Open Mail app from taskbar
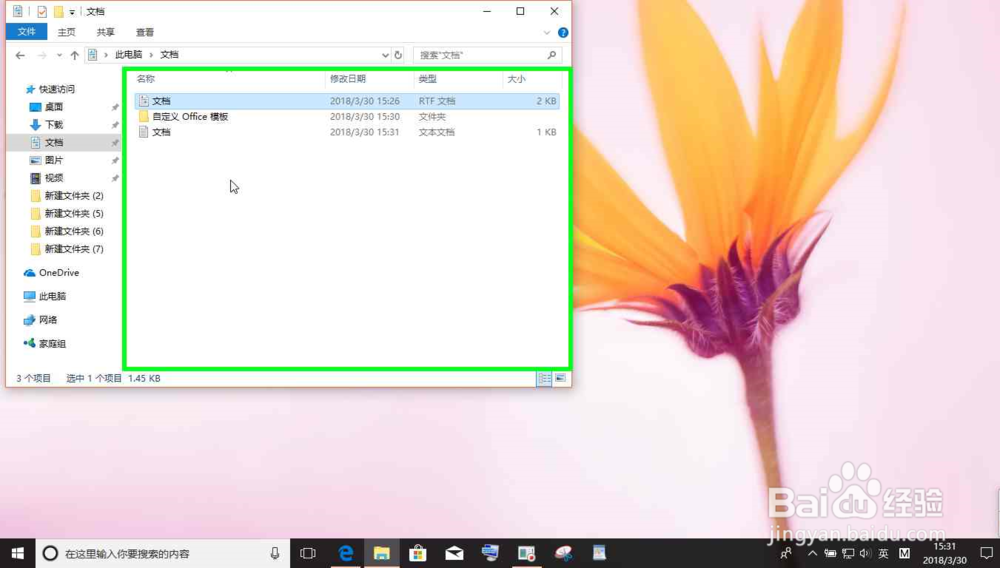This screenshot has height=568, width=1000. coord(454,553)
